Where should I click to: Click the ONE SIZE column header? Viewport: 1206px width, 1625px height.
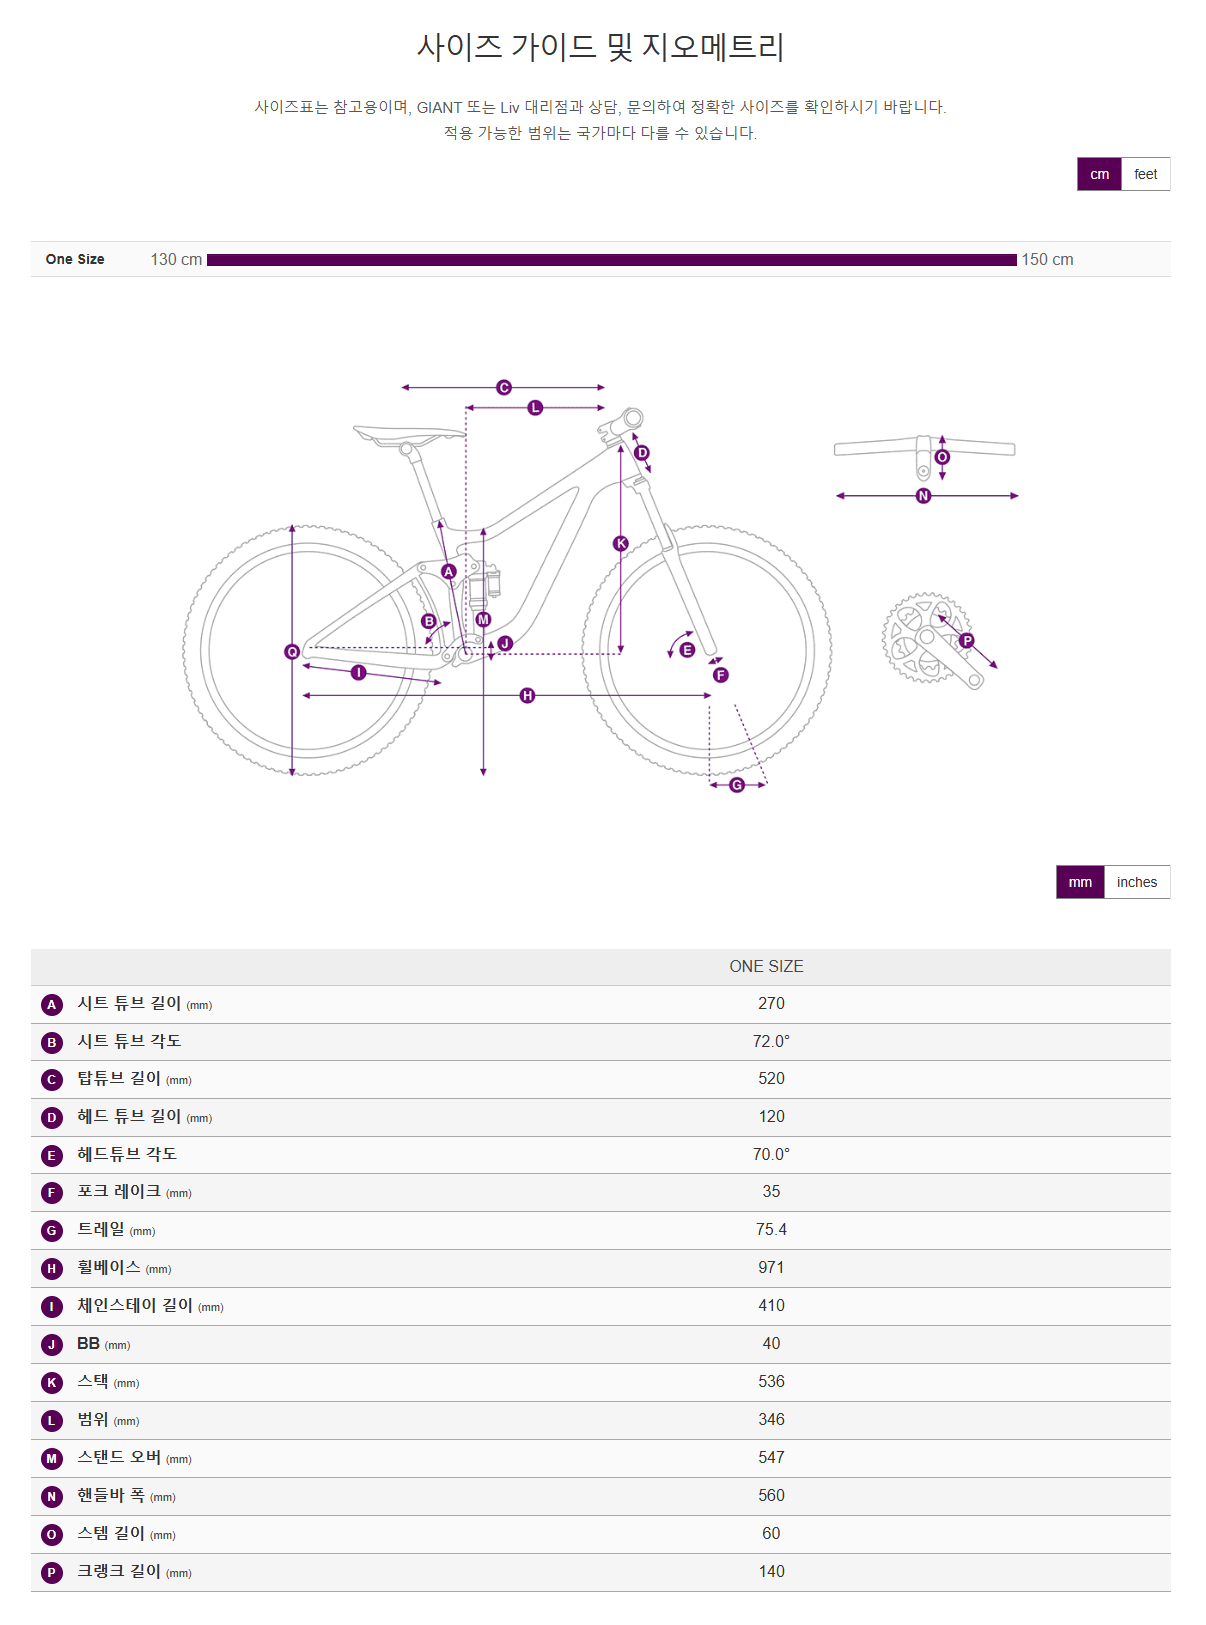tap(766, 967)
